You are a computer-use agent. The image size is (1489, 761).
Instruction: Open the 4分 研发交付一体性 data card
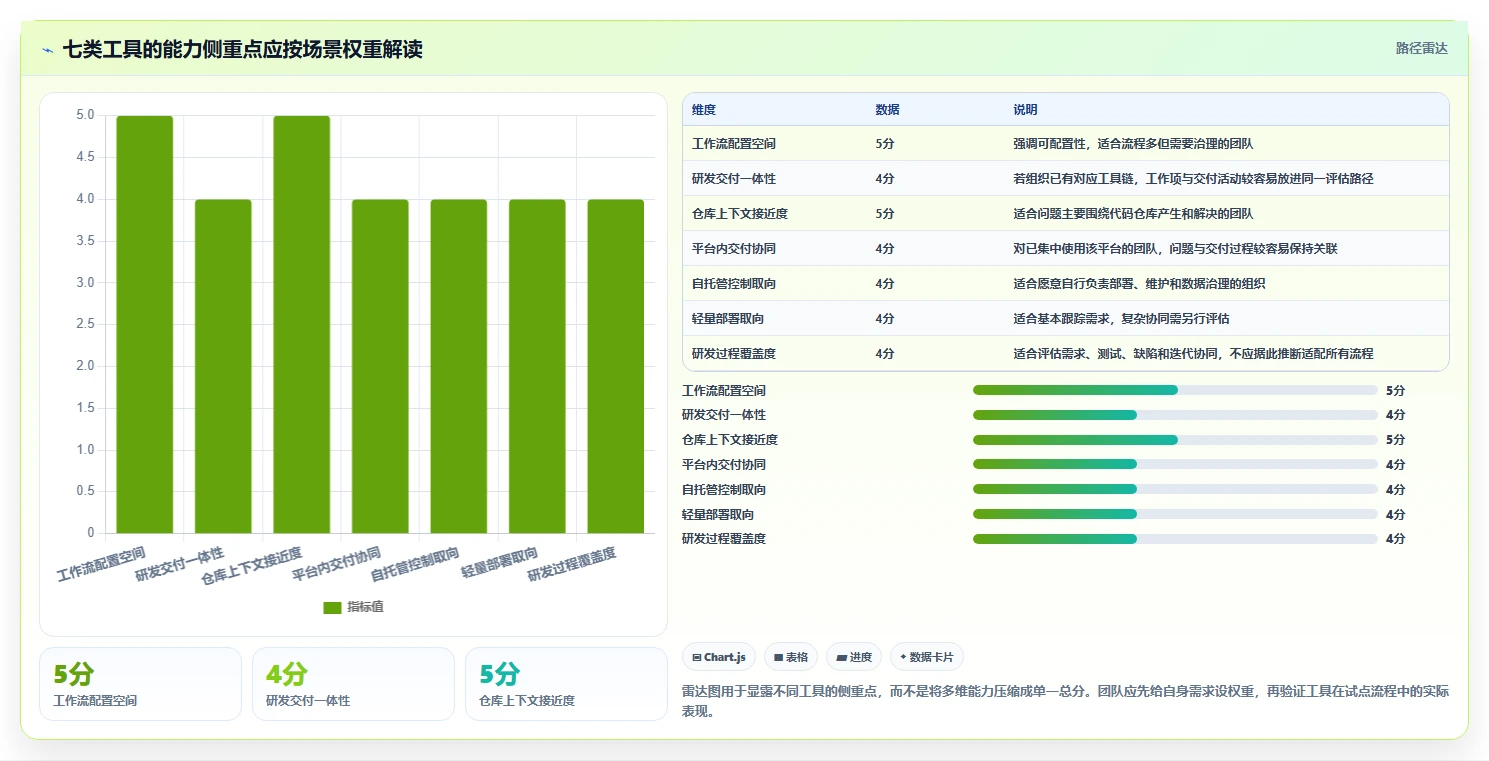point(353,684)
